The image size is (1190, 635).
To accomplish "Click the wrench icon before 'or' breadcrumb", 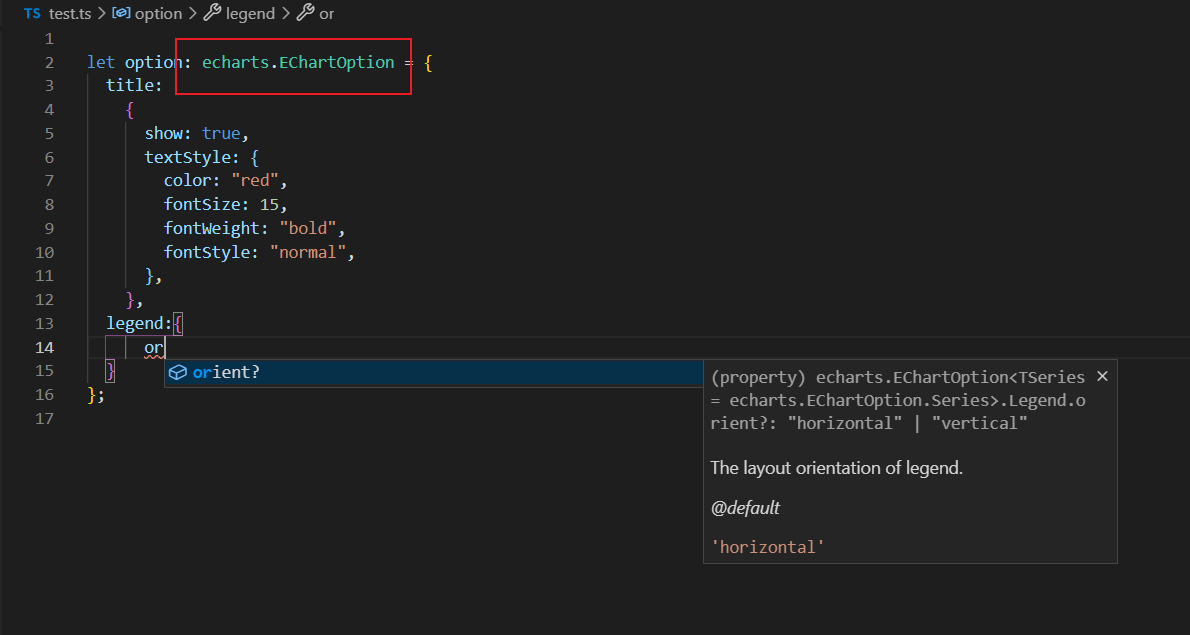I will click(x=304, y=14).
